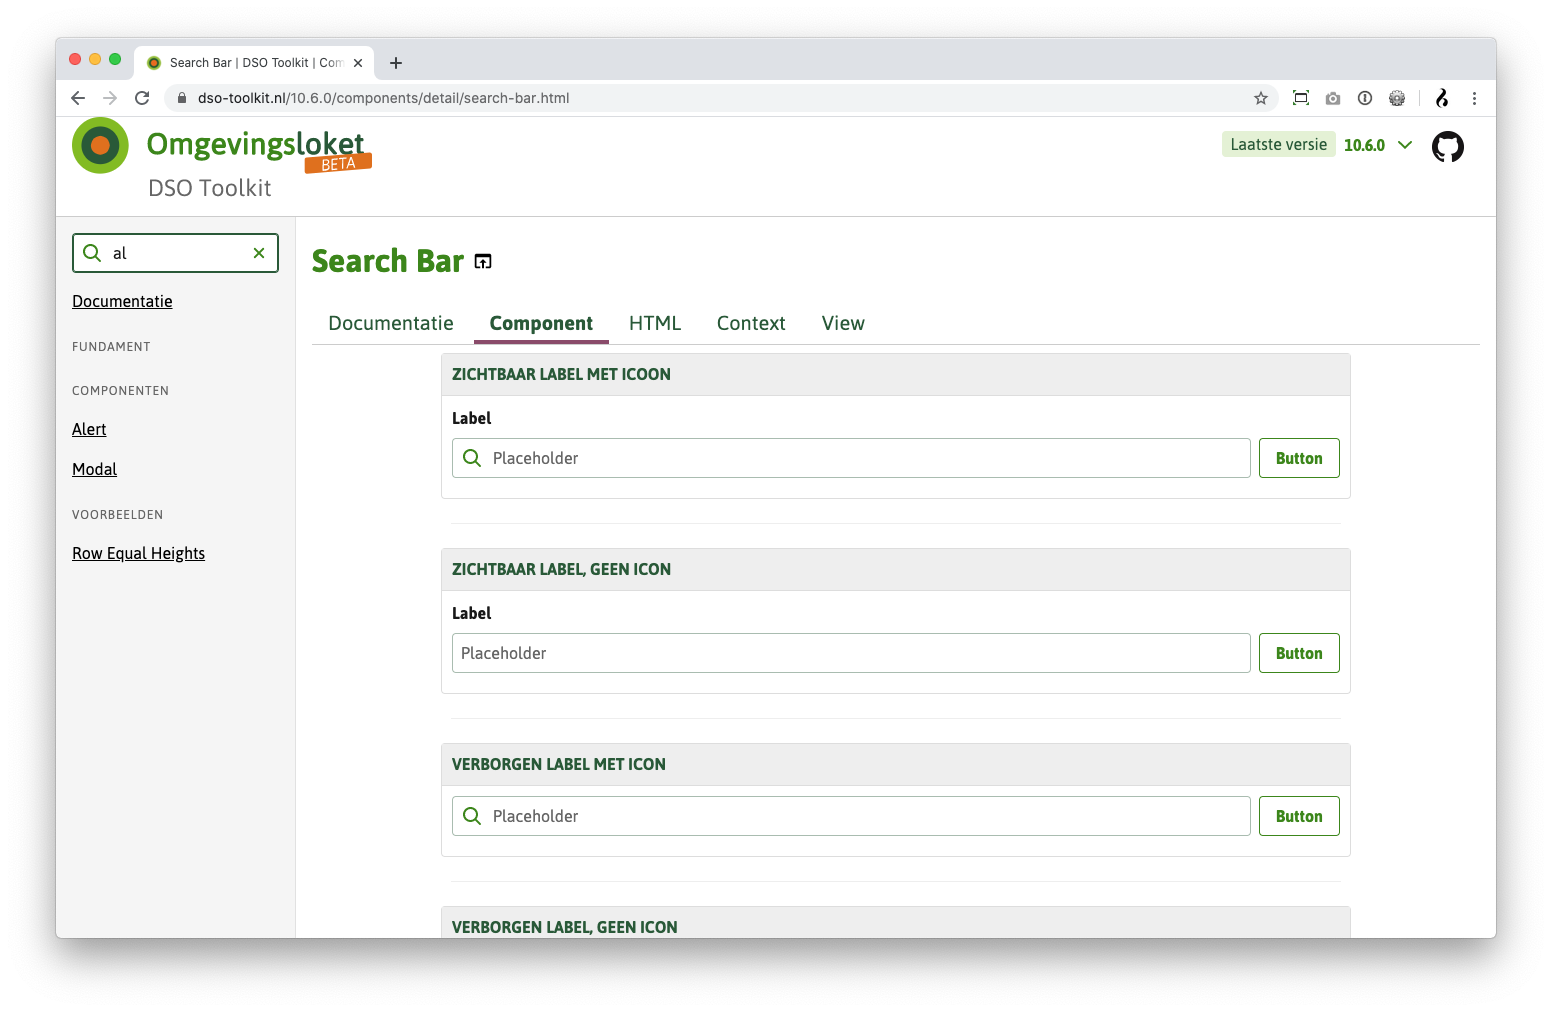
Task: Open the Documentatie sidebar link
Action: pyautogui.click(x=122, y=301)
